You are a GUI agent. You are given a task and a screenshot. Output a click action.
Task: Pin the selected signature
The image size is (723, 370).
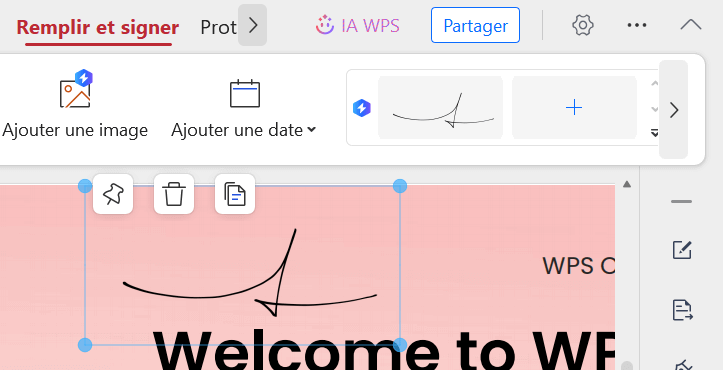pos(113,194)
